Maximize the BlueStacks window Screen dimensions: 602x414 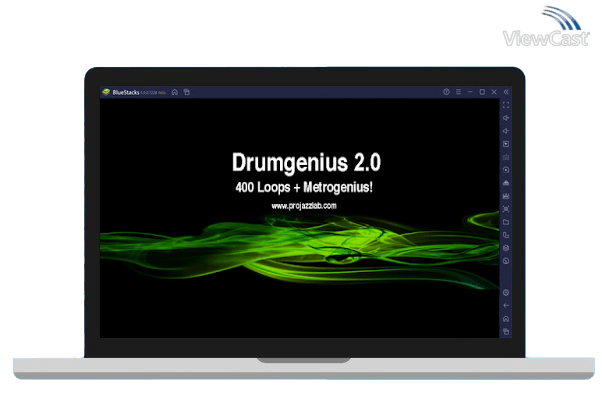tap(482, 92)
